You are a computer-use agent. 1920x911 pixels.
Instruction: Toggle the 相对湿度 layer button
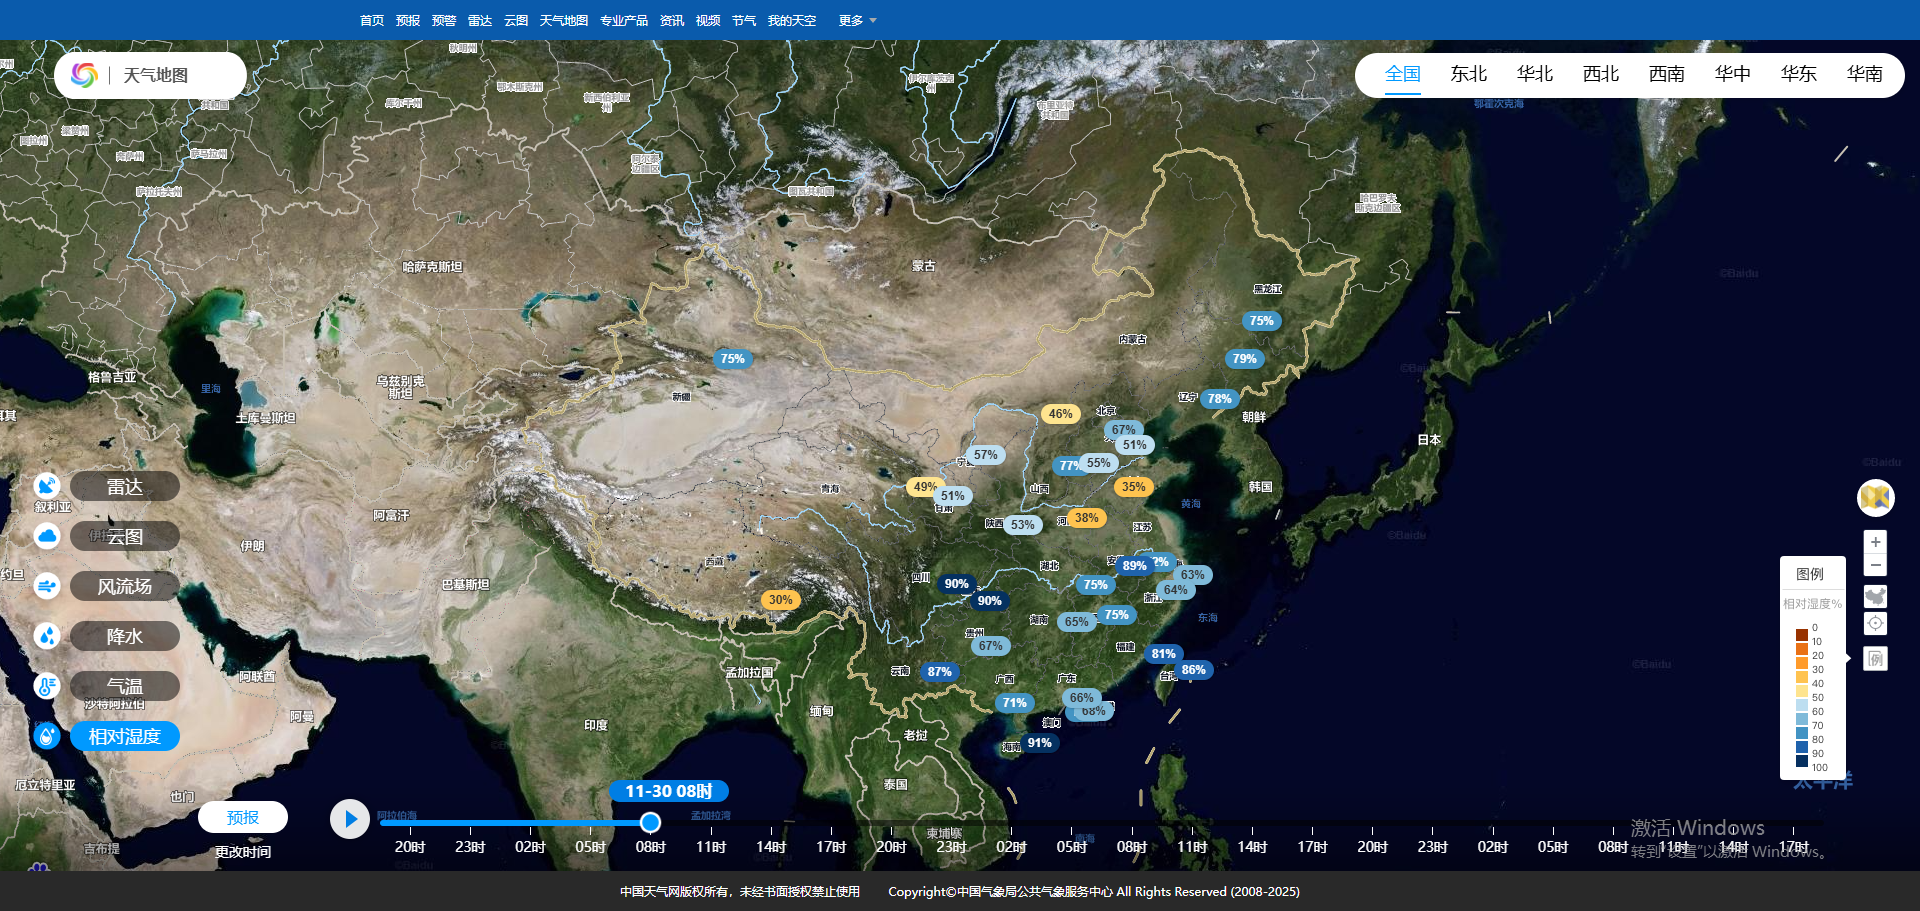pos(125,736)
